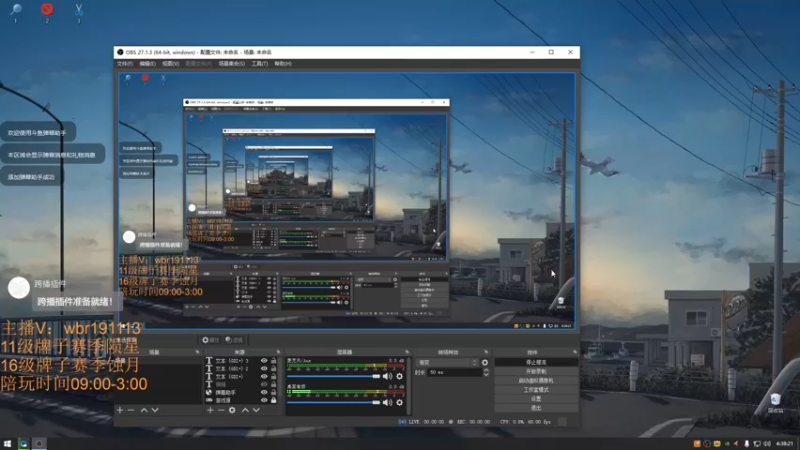
Task: Open the scissors desktop shortcut icon
Action: point(79,9)
